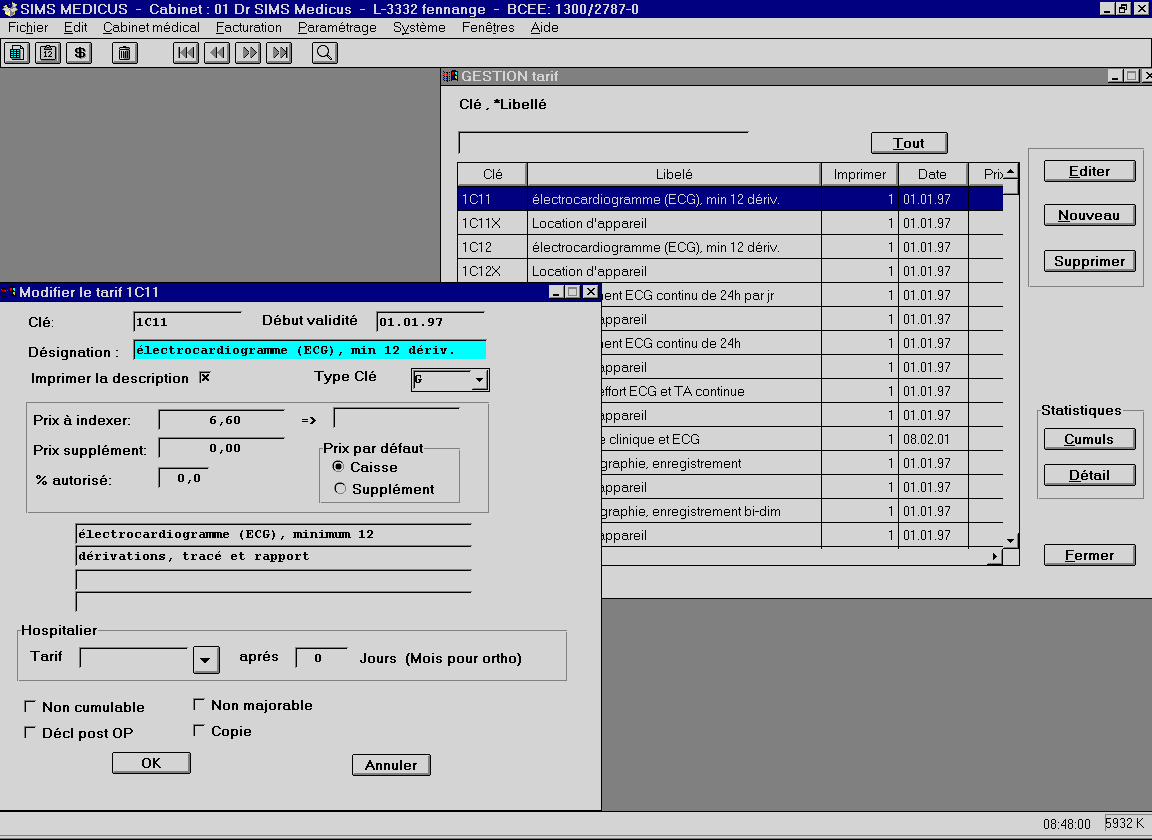The width and height of the screenshot is (1152, 840).
Task: Select the 1C11X row in the tarif list
Action: (730, 223)
